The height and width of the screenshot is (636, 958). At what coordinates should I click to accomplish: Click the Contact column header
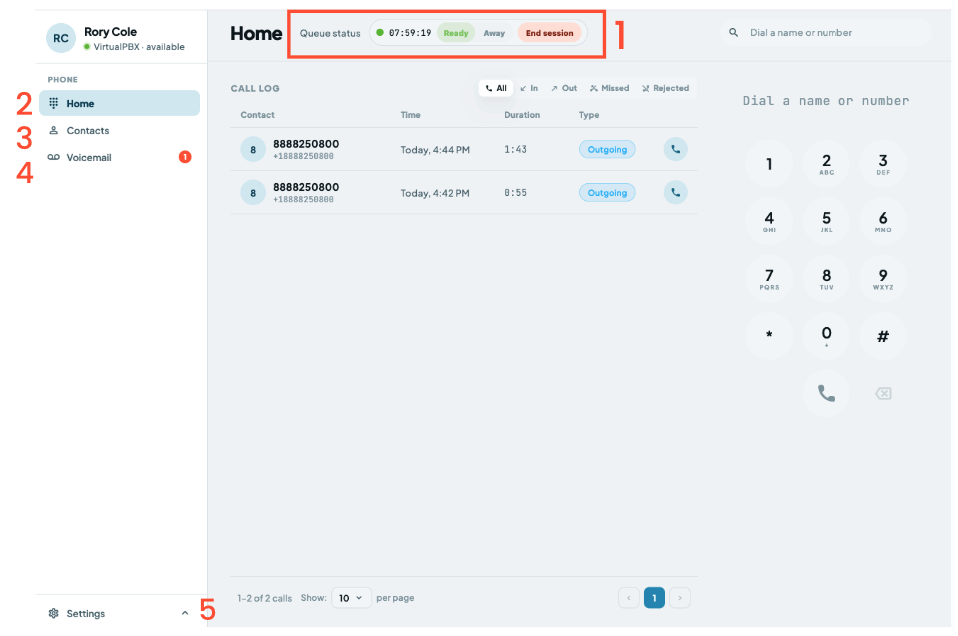click(257, 115)
